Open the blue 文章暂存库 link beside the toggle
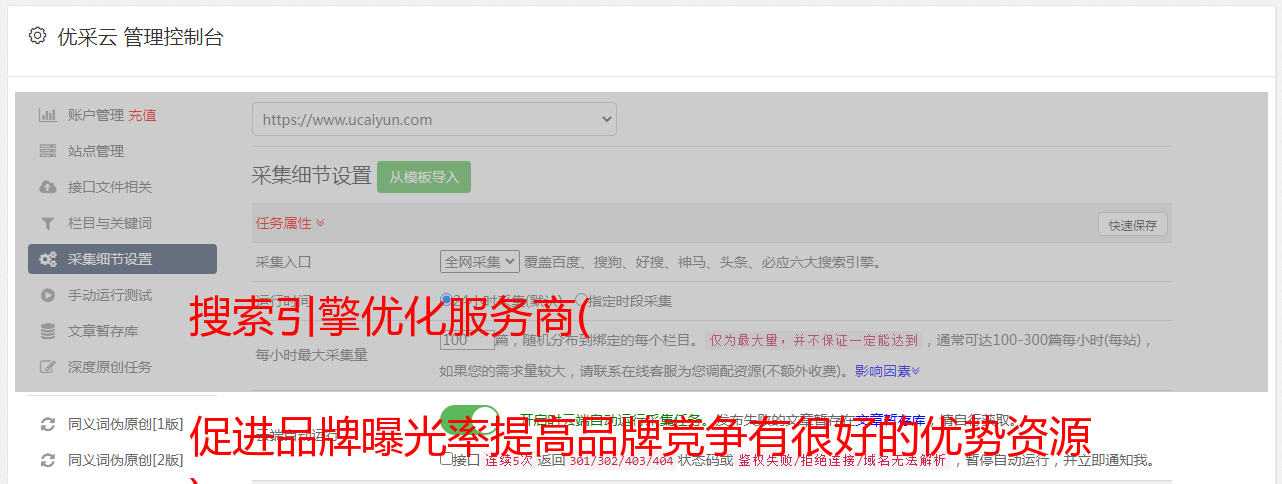The height and width of the screenshot is (484, 1282). 892,420
